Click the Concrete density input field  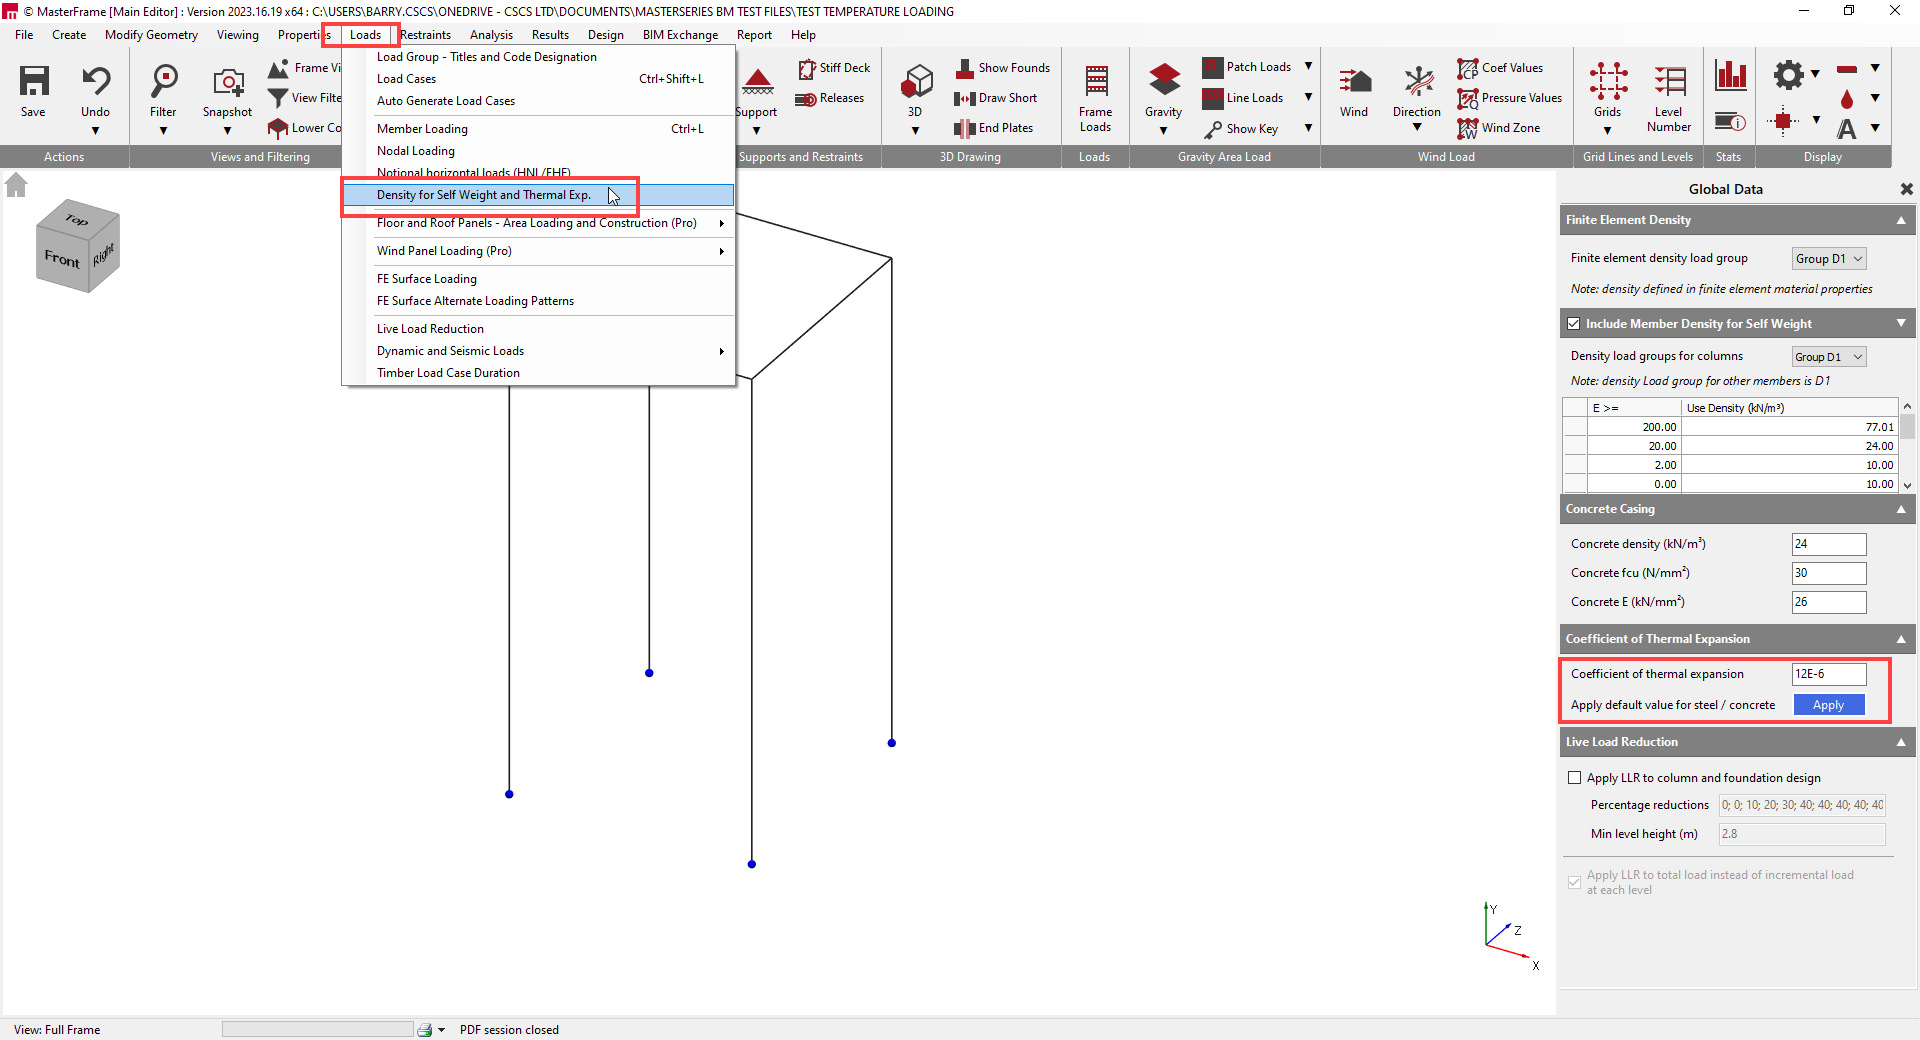(x=1829, y=544)
